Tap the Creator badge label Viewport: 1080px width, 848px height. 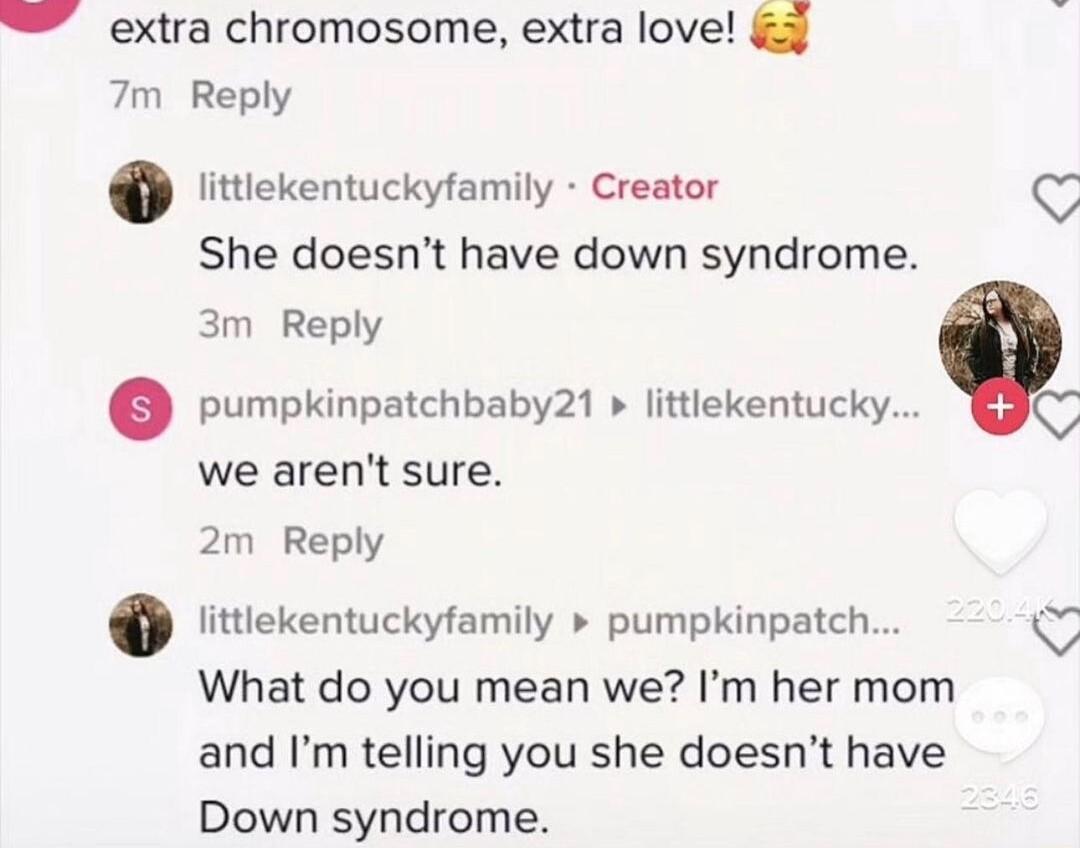(x=655, y=188)
